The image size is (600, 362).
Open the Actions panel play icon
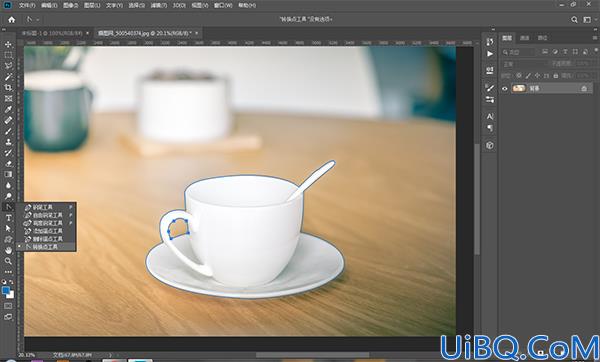(490, 54)
